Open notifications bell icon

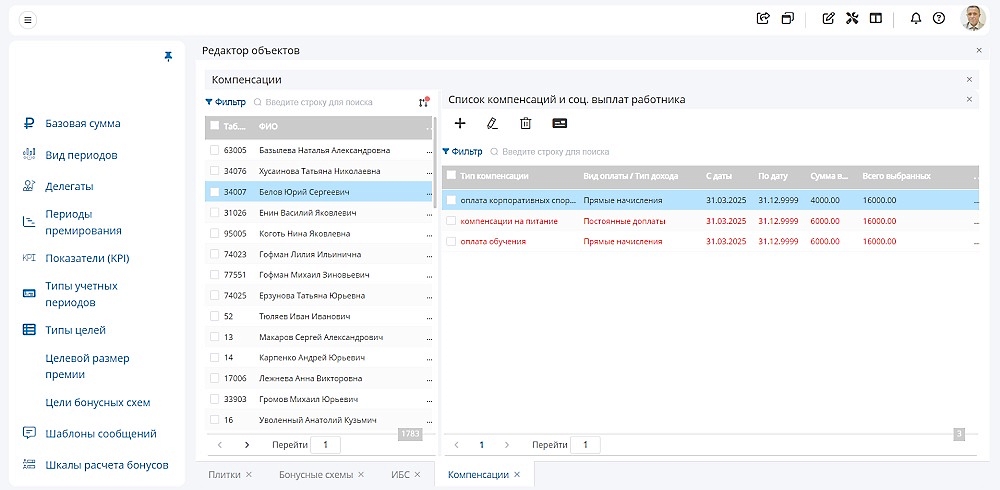point(915,18)
